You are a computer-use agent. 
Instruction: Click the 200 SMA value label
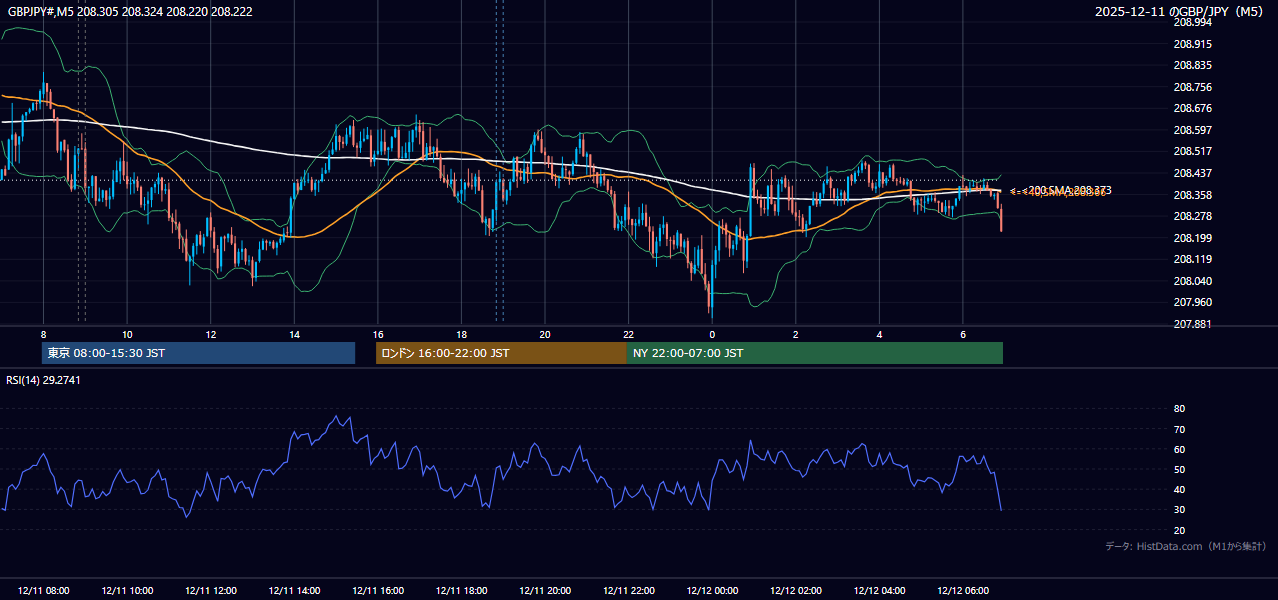click(x=1068, y=190)
